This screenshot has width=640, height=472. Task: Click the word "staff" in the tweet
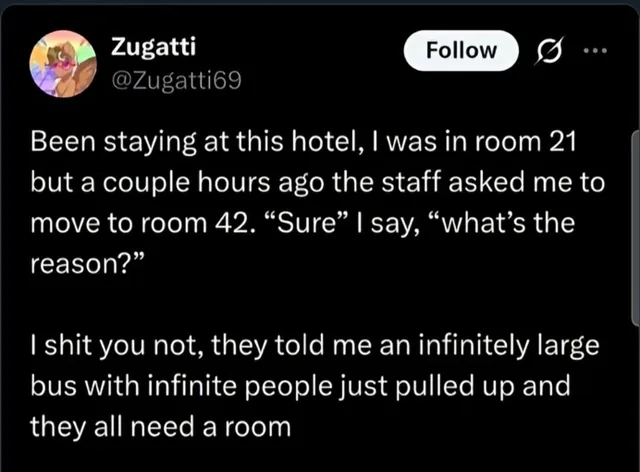click(412, 182)
